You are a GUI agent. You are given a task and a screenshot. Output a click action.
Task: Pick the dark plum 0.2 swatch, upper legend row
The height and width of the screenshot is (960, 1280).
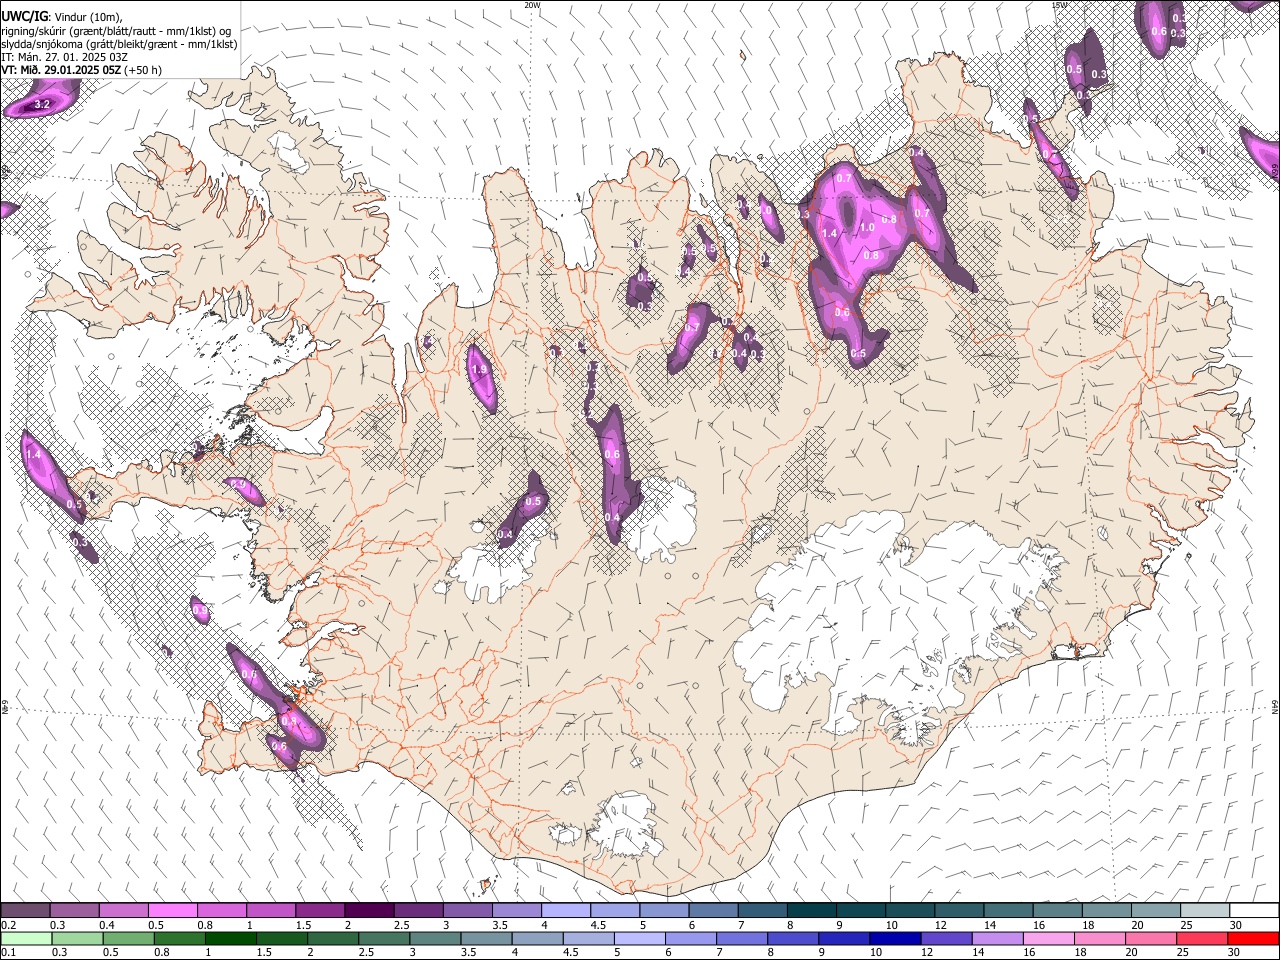[x=25, y=911]
